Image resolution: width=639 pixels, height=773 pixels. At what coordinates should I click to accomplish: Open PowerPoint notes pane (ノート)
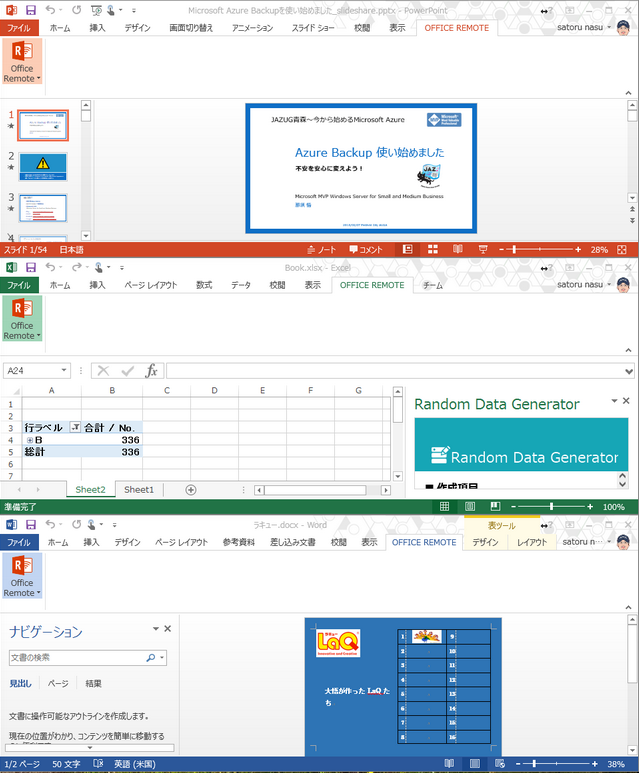(x=321, y=249)
